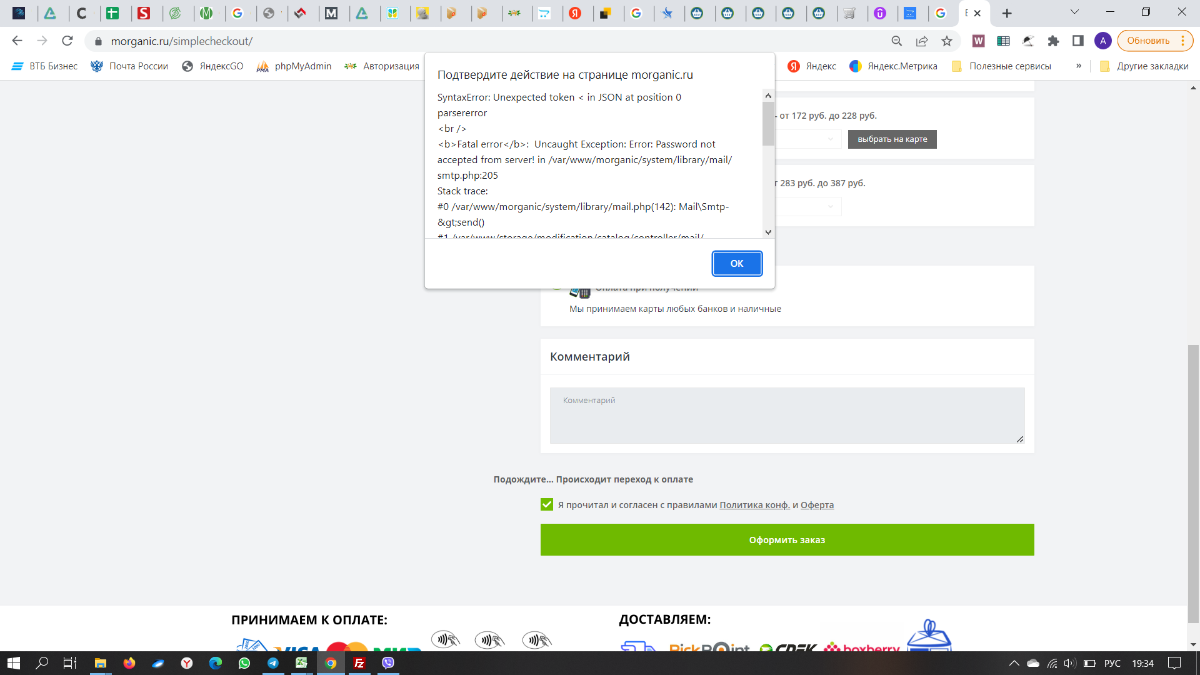Viewport: 1200px width, 675px height.
Task: Open the 'Яндекс.Метрика' bookmark
Action: [893, 66]
